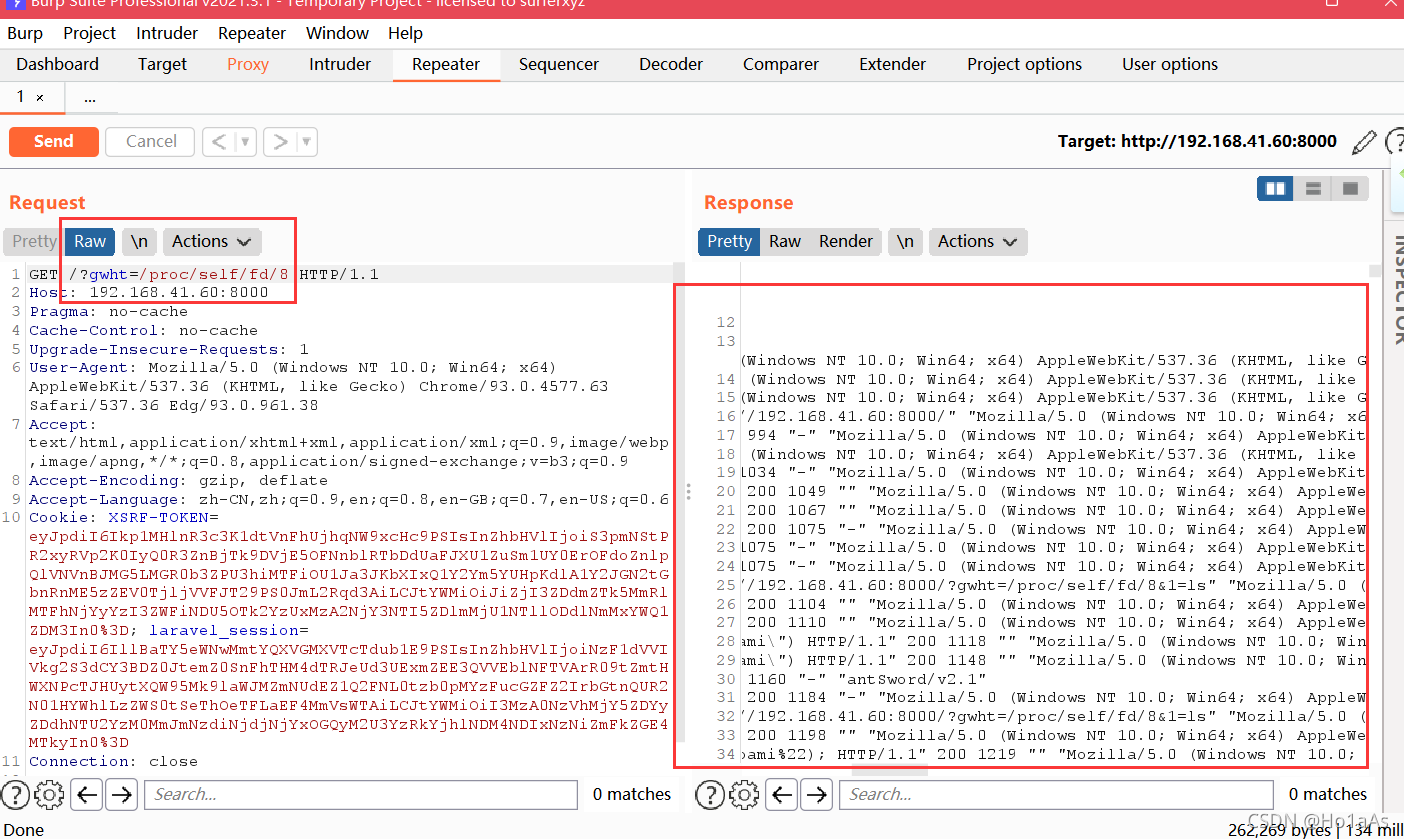
Task: Switch to the Comparer tab
Action: (x=781, y=64)
